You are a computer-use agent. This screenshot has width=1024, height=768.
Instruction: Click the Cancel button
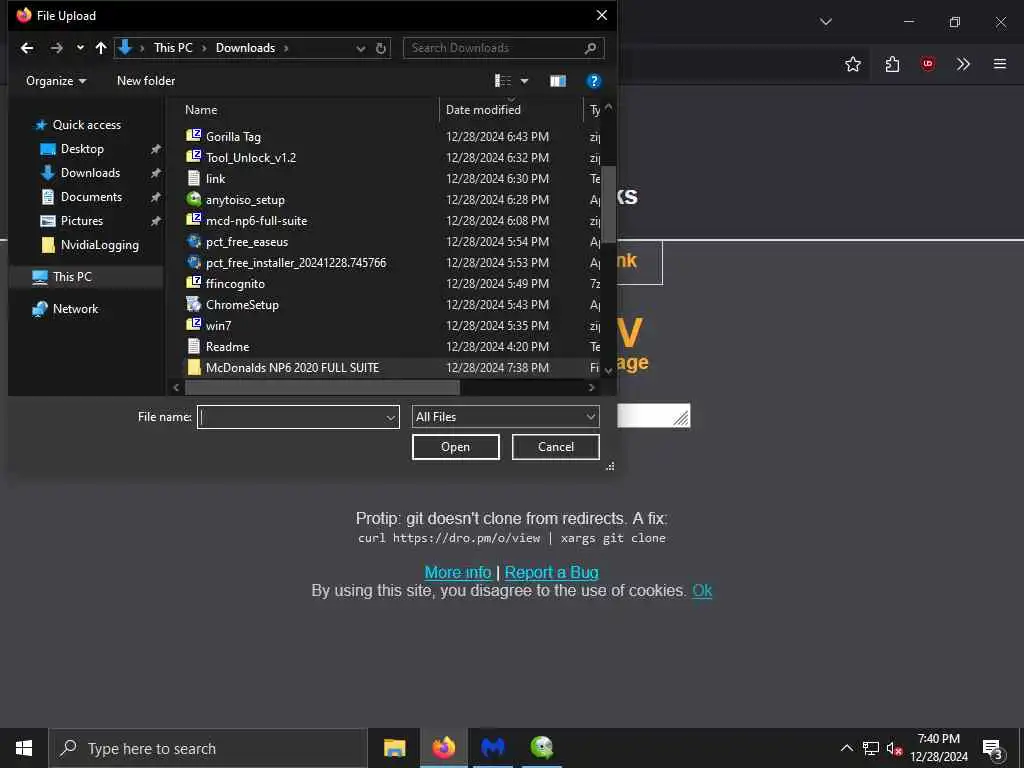556,447
